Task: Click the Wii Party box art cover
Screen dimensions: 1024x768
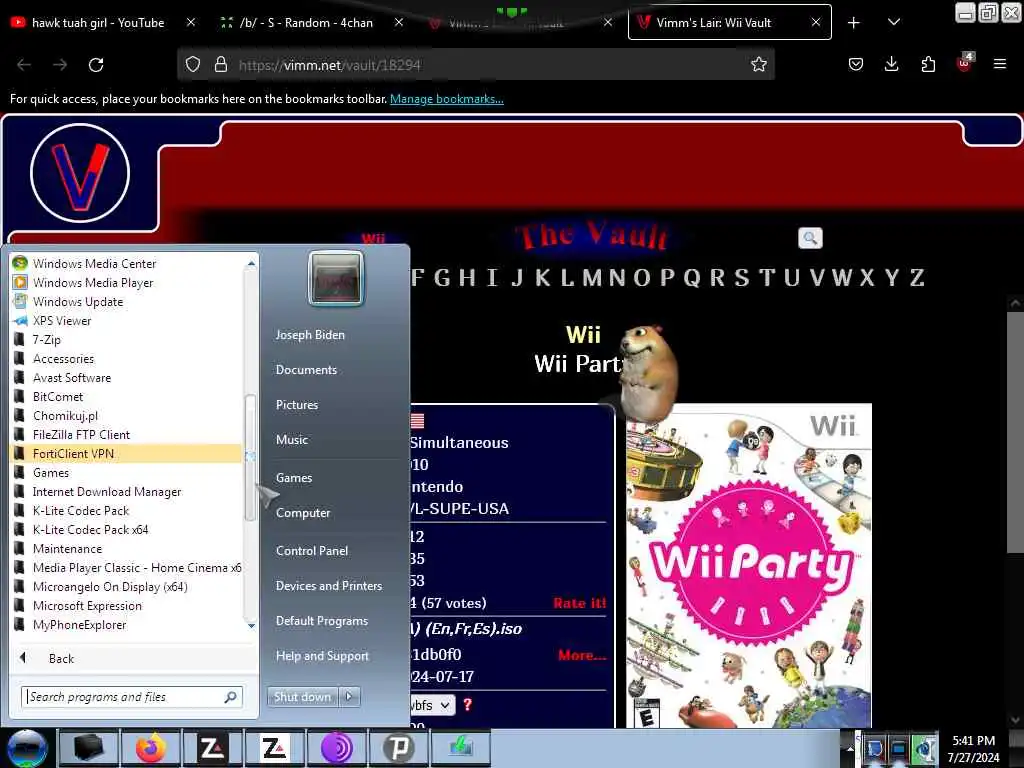Action: [749, 566]
